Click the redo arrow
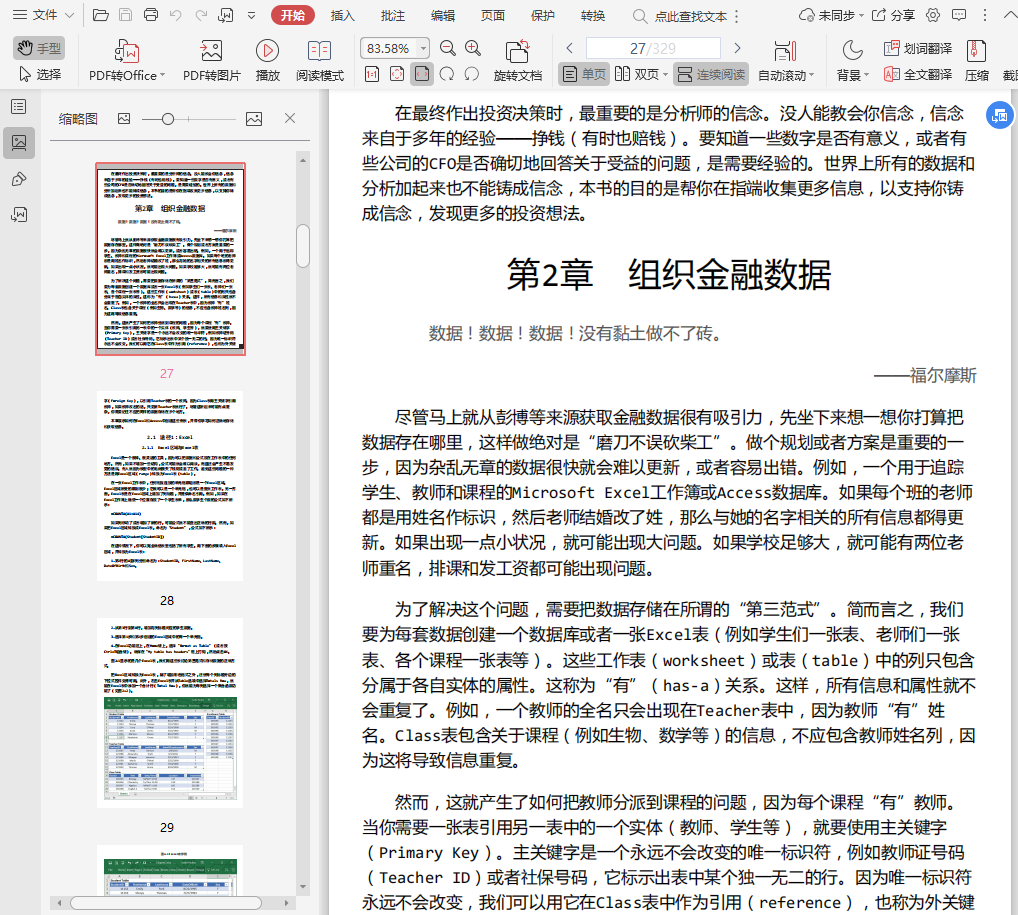Image resolution: width=1018 pixels, height=915 pixels. click(201, 15)
